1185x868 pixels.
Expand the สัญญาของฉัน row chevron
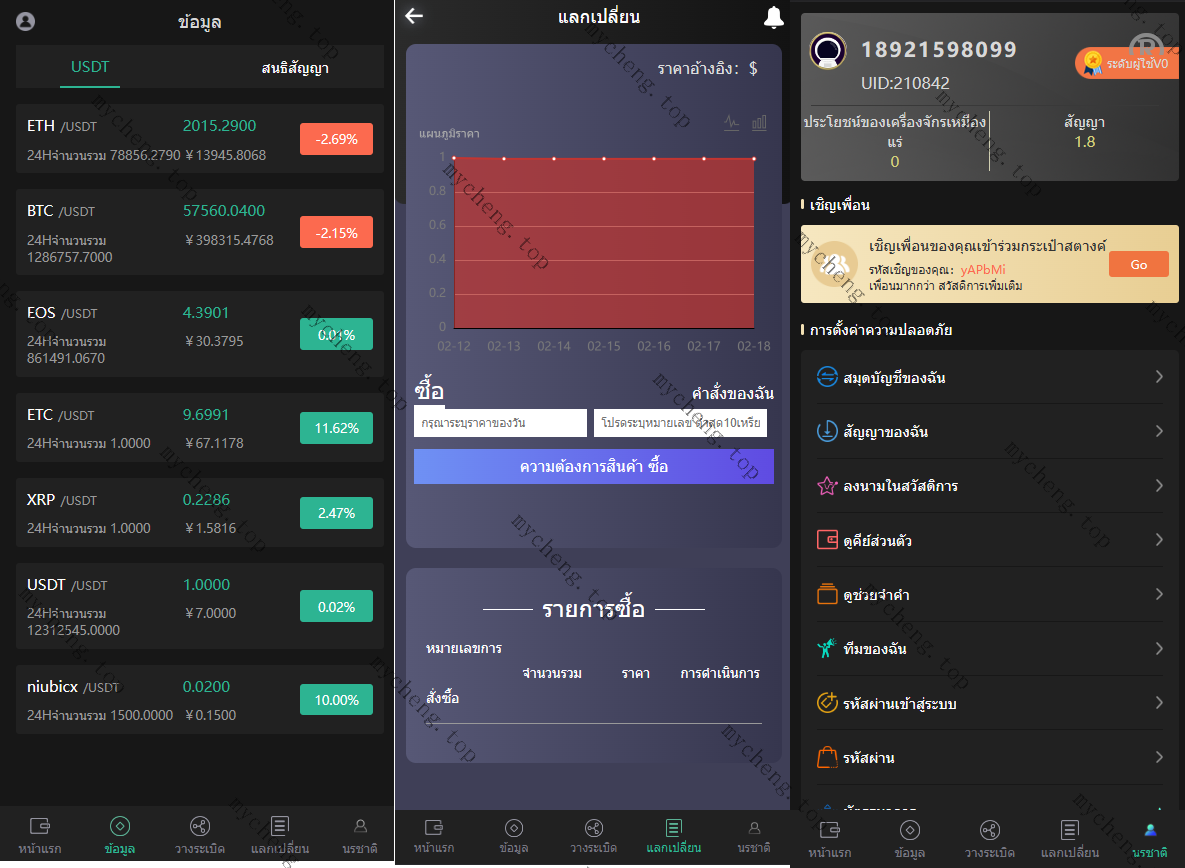1159,431
